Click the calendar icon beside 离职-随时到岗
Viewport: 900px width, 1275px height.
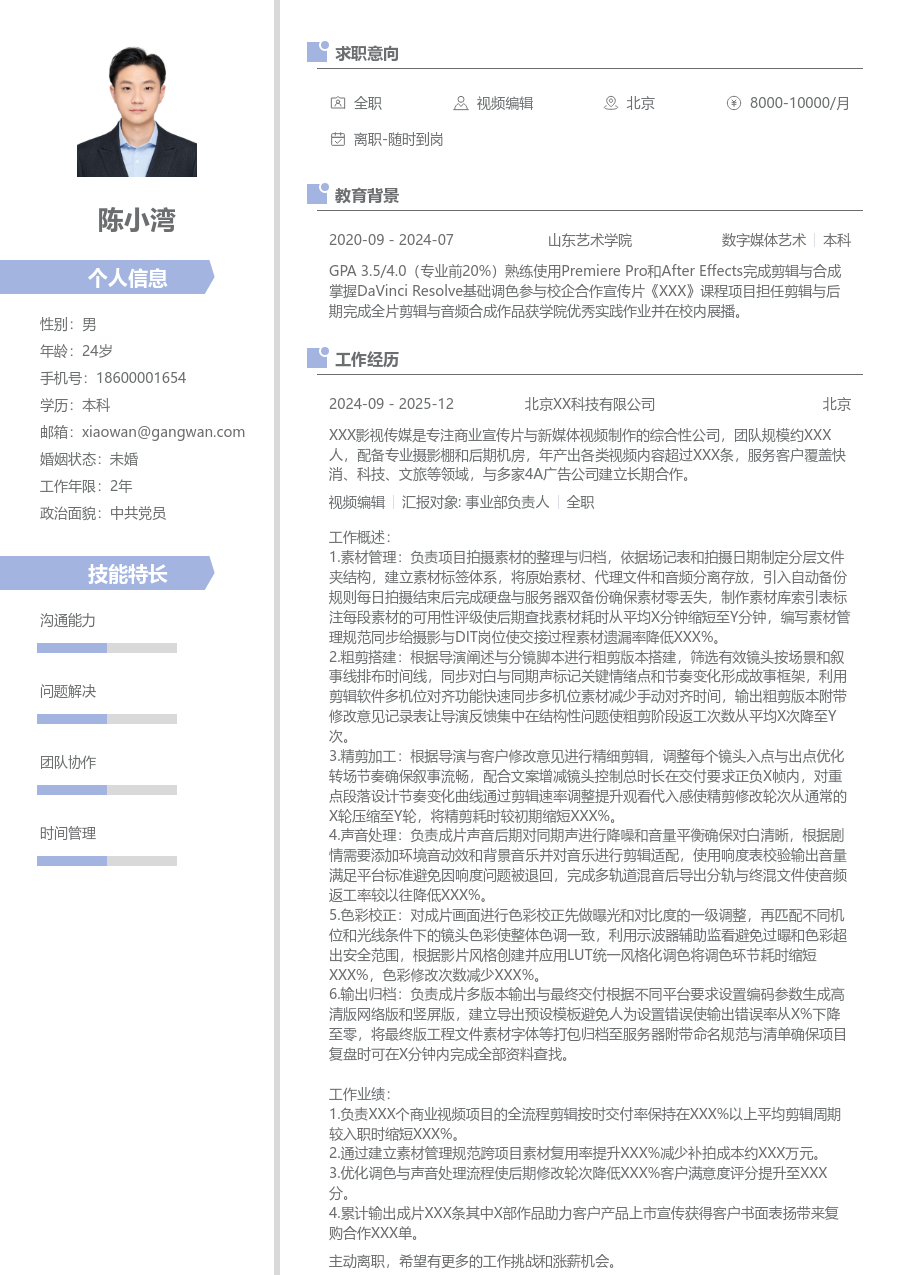click(337, 139)
